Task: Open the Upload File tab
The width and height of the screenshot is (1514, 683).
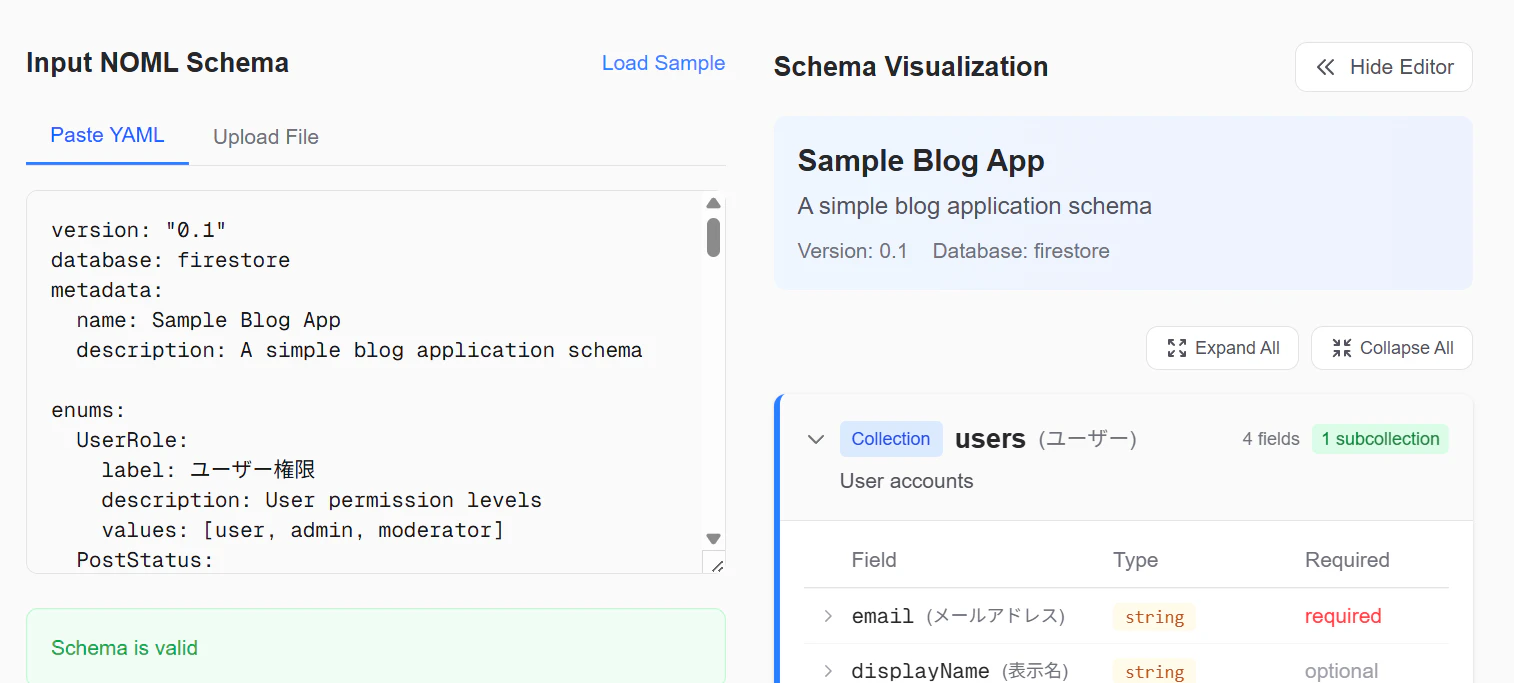Action: pyautogui.click(x=266, y=137)
